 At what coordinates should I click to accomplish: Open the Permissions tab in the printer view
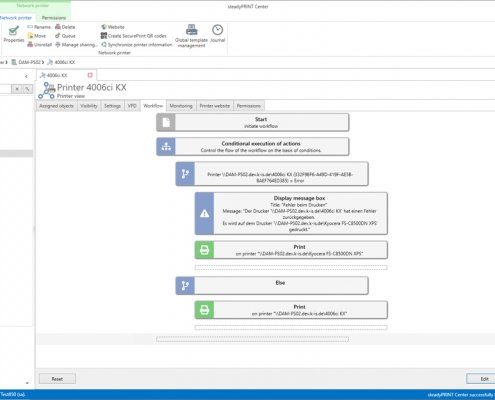click(249, 106)
